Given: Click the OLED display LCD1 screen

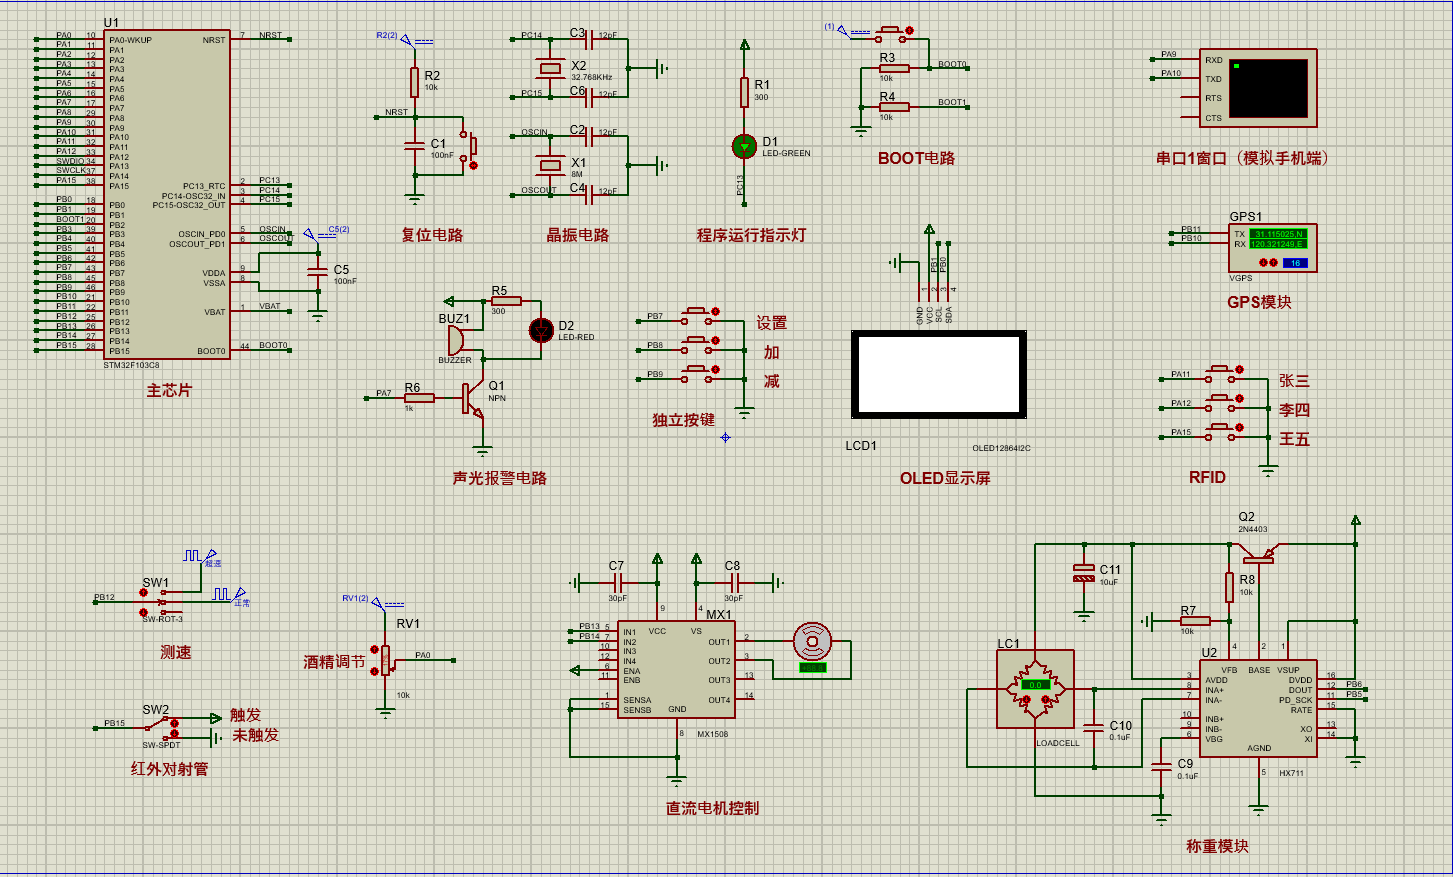Looking at the screenshot, I should tap(939, 374).
